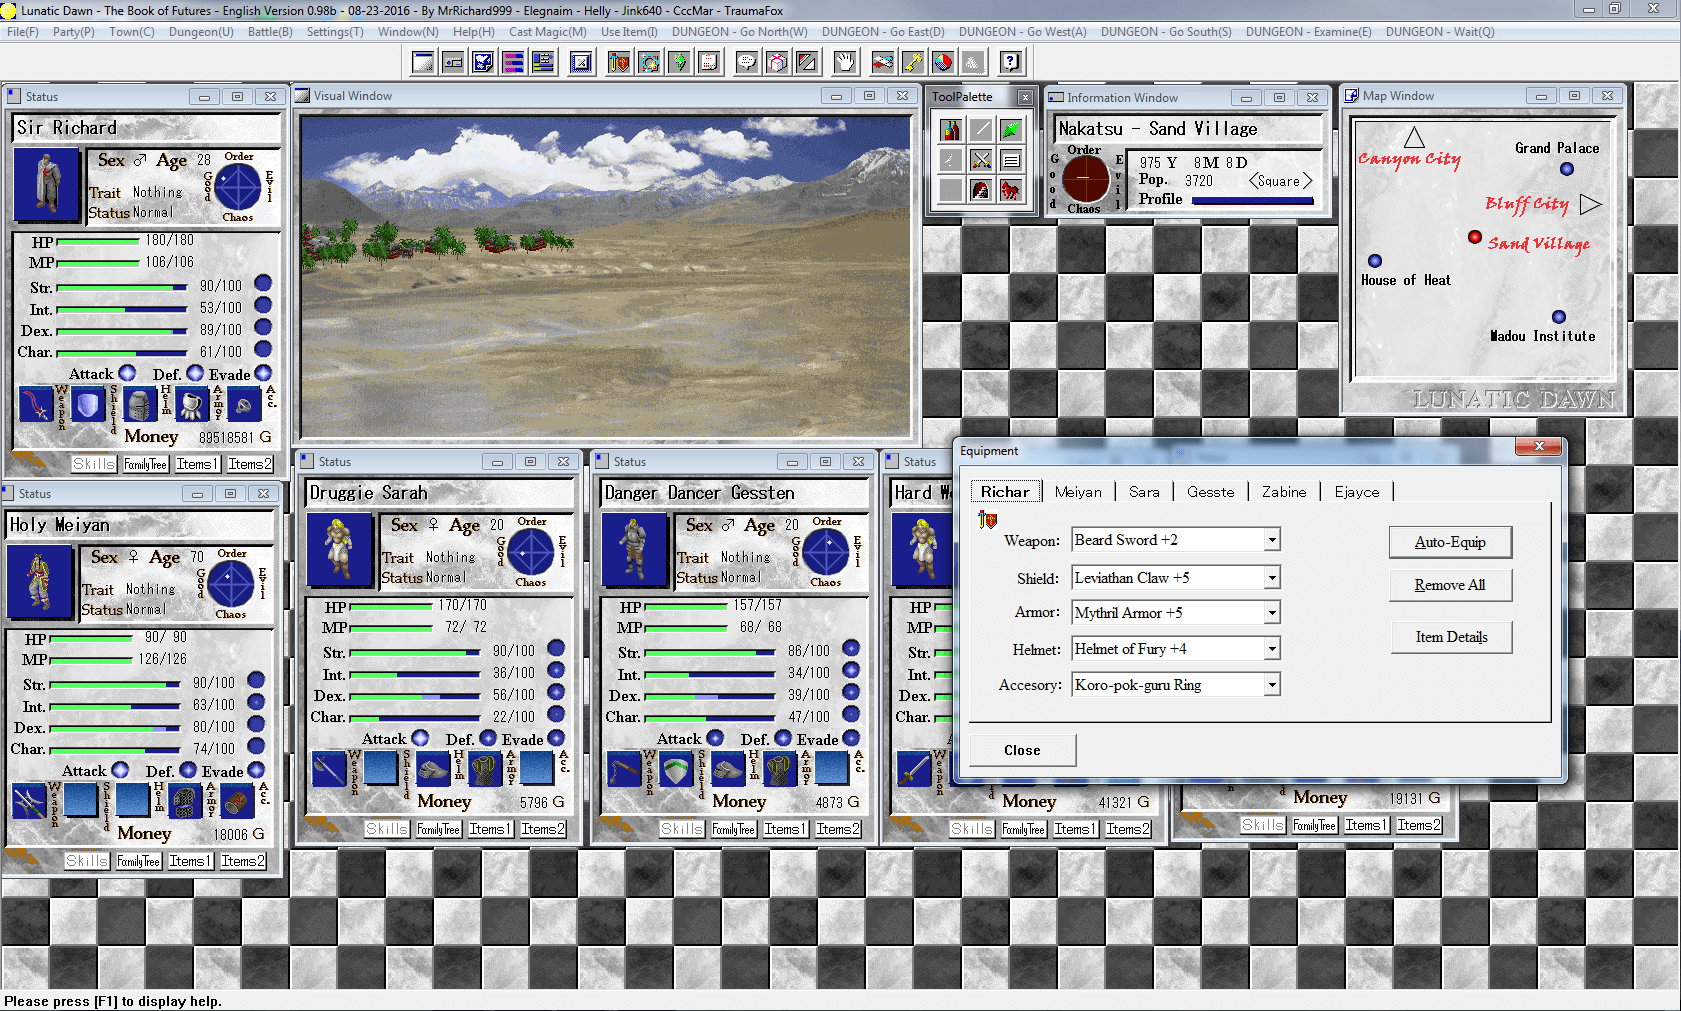Toggle blue orb next to Sir Richard's Str.
Image resolution: width=1681 pixels, height=1011 pixels.
(x=263, y=284)
